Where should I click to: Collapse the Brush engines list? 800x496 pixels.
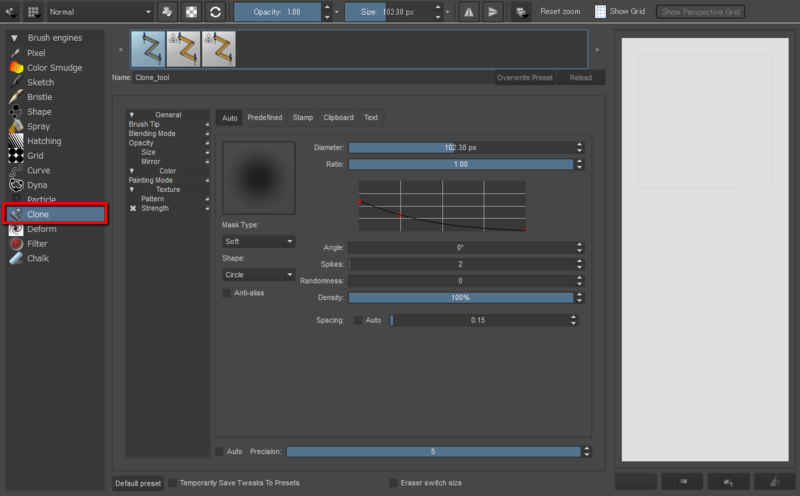(14, 38)
